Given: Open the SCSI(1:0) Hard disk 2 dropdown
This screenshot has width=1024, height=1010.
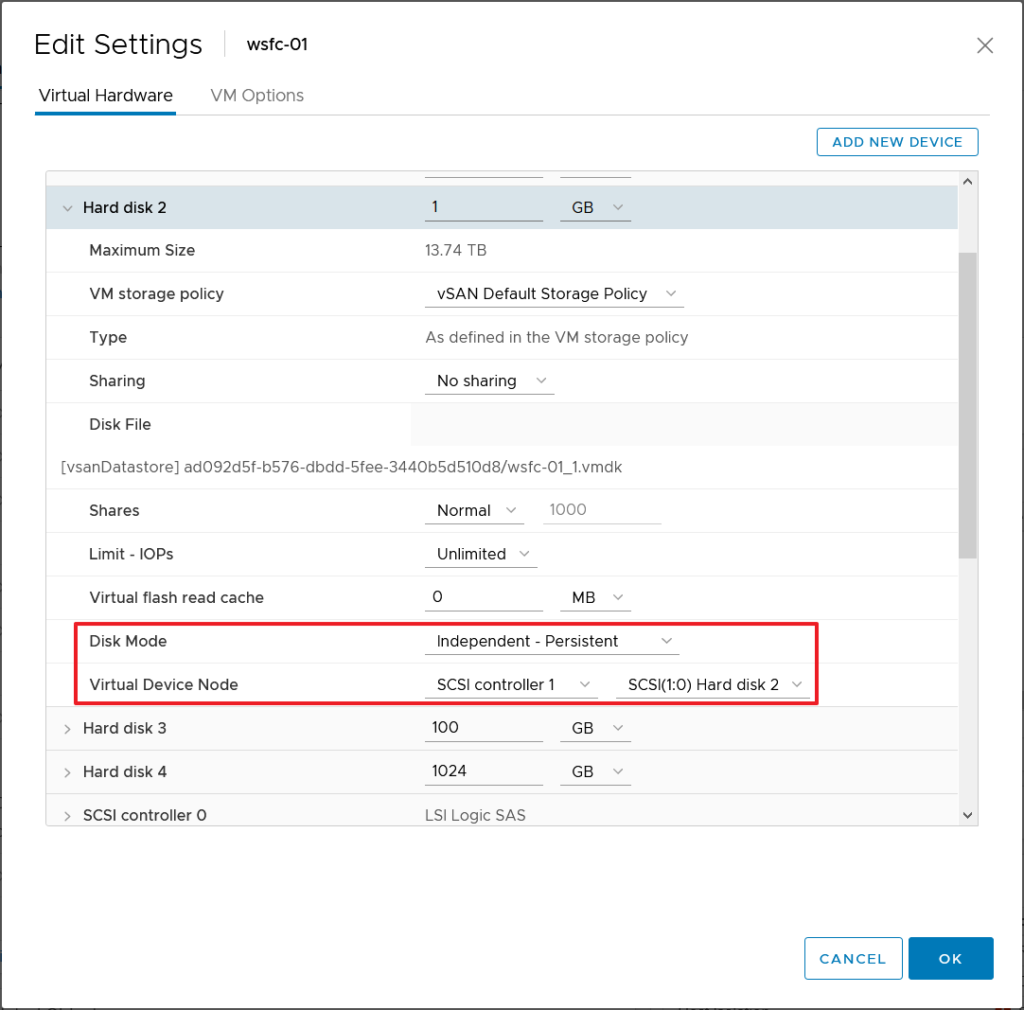Looking at the screenshot, I should click(712, 685).
